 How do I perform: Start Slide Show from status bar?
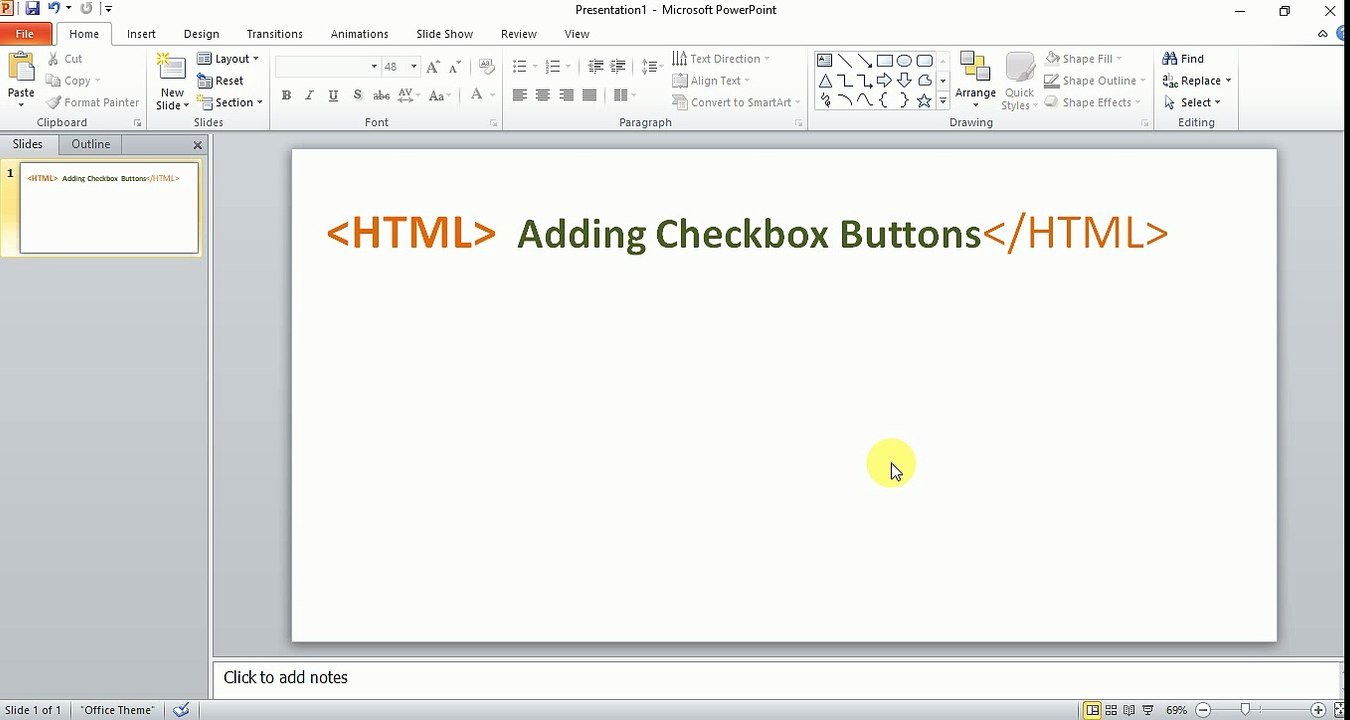coord(1148,710)
